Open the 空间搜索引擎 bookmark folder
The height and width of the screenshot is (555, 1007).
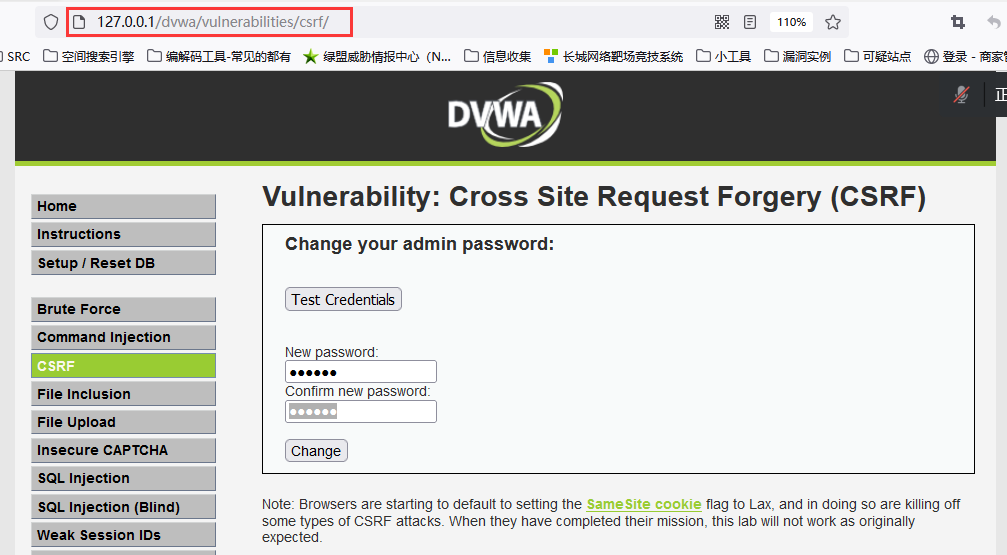89,57
